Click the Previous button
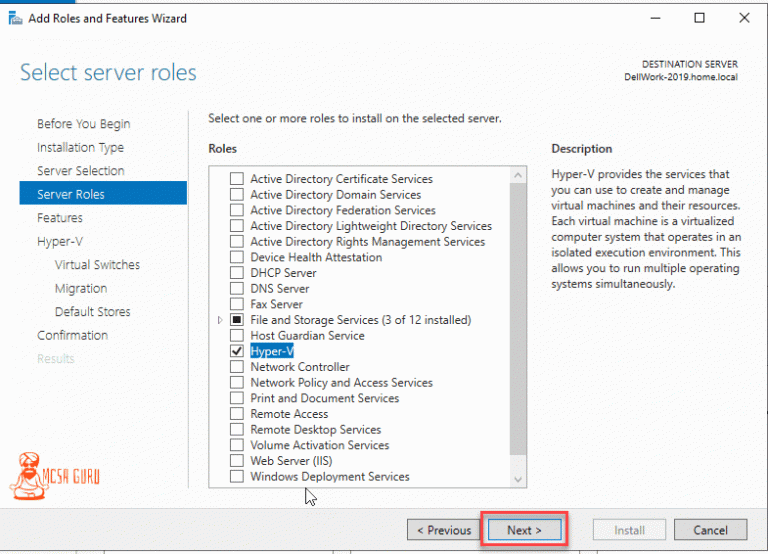The width and height of the screenshot is (768, 554). coord(444,530)
